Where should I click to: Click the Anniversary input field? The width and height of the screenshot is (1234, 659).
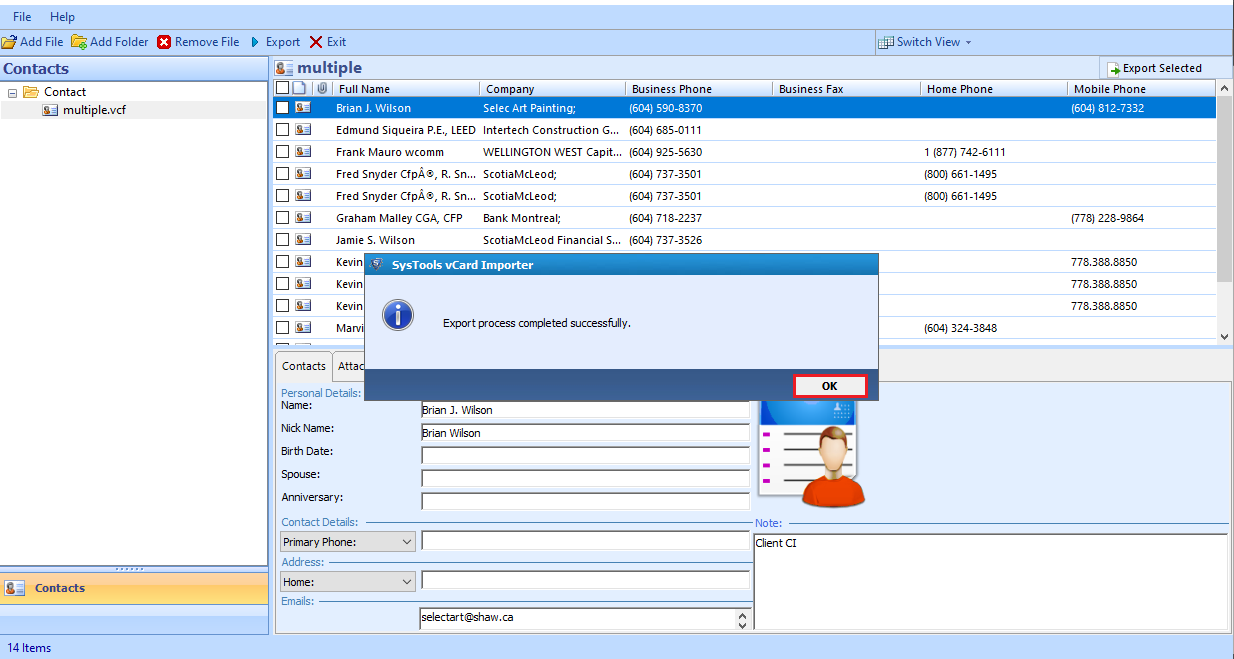pos(585,501)
